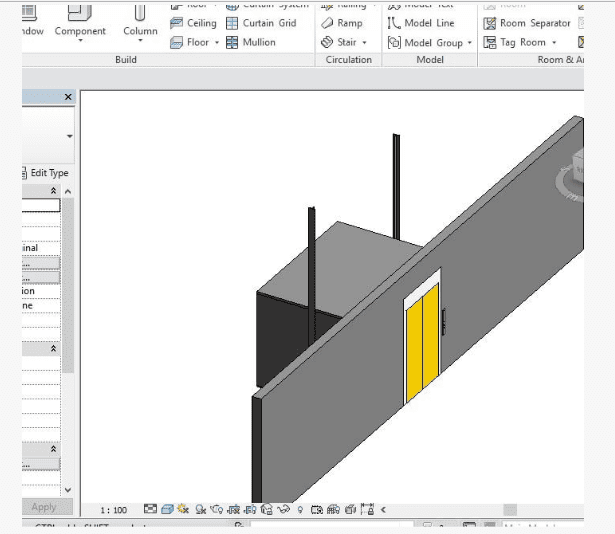Select the Curtain Grid tool
The image size is (615, 534).
coord(260,23)
